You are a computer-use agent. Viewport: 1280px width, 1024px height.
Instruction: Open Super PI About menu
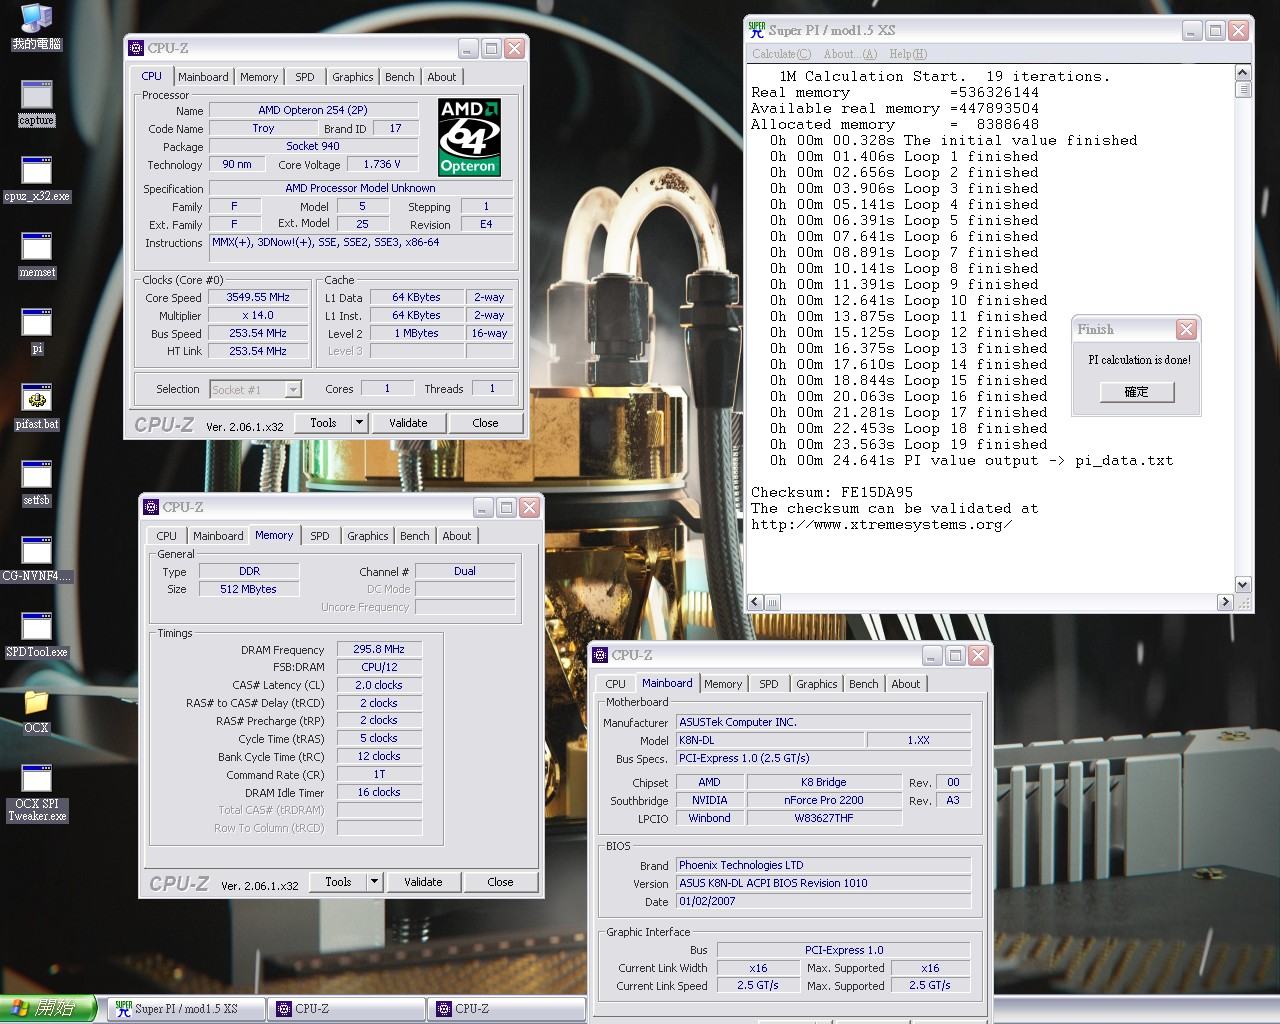click(x=850, y=54)
